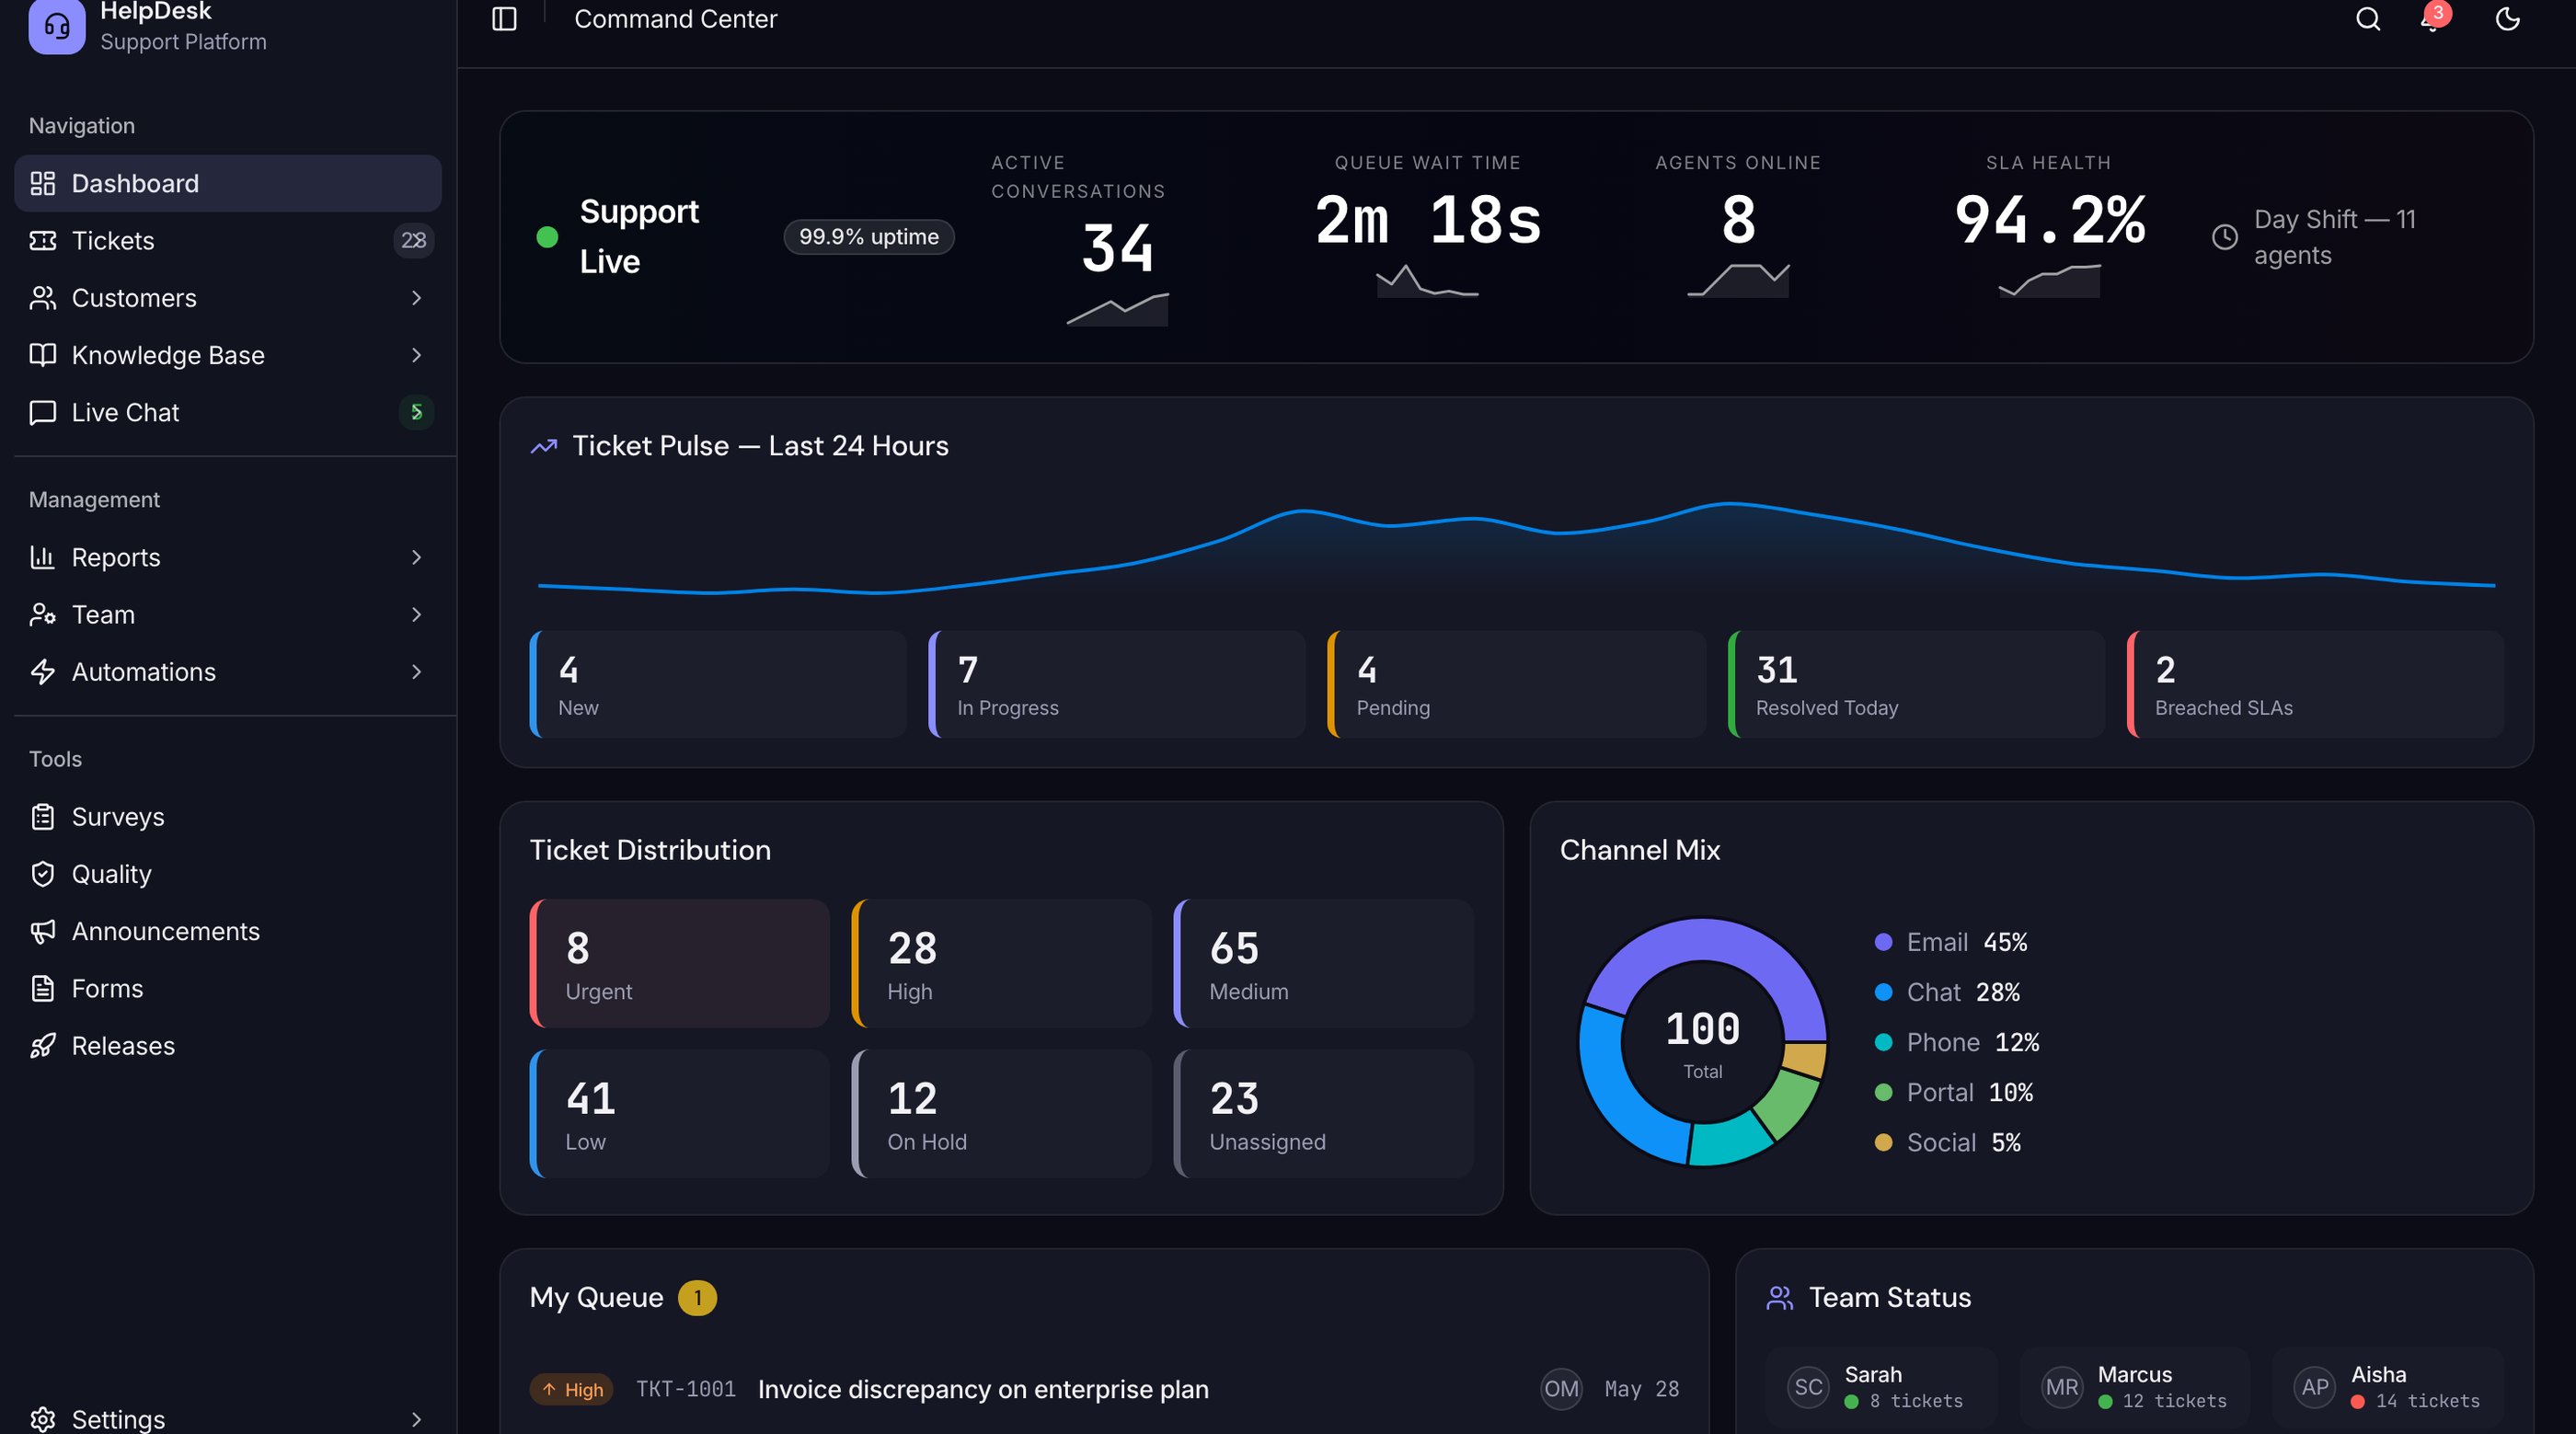Click the Automations lightning icon
The width and height of the screenshot is (2576, 1434).
click(x=42, y=672)
